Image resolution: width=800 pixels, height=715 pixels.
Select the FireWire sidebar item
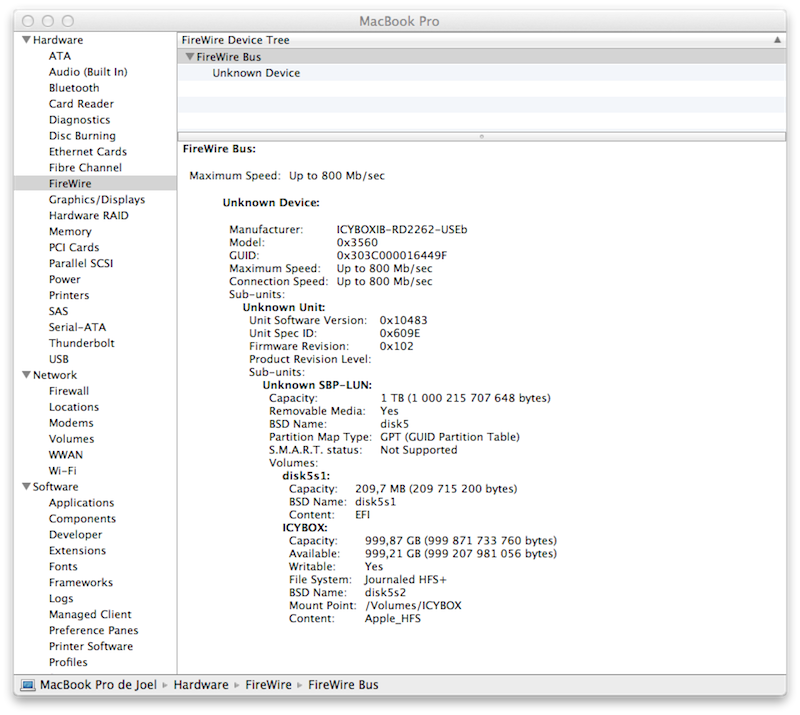[95, 183]
